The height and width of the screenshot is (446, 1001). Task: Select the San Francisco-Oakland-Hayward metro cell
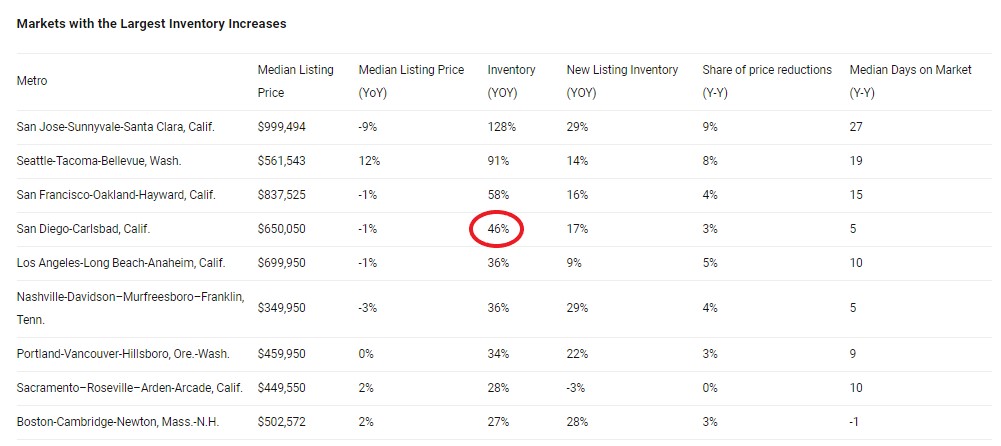pyautogui.click(x=116, y=195)
